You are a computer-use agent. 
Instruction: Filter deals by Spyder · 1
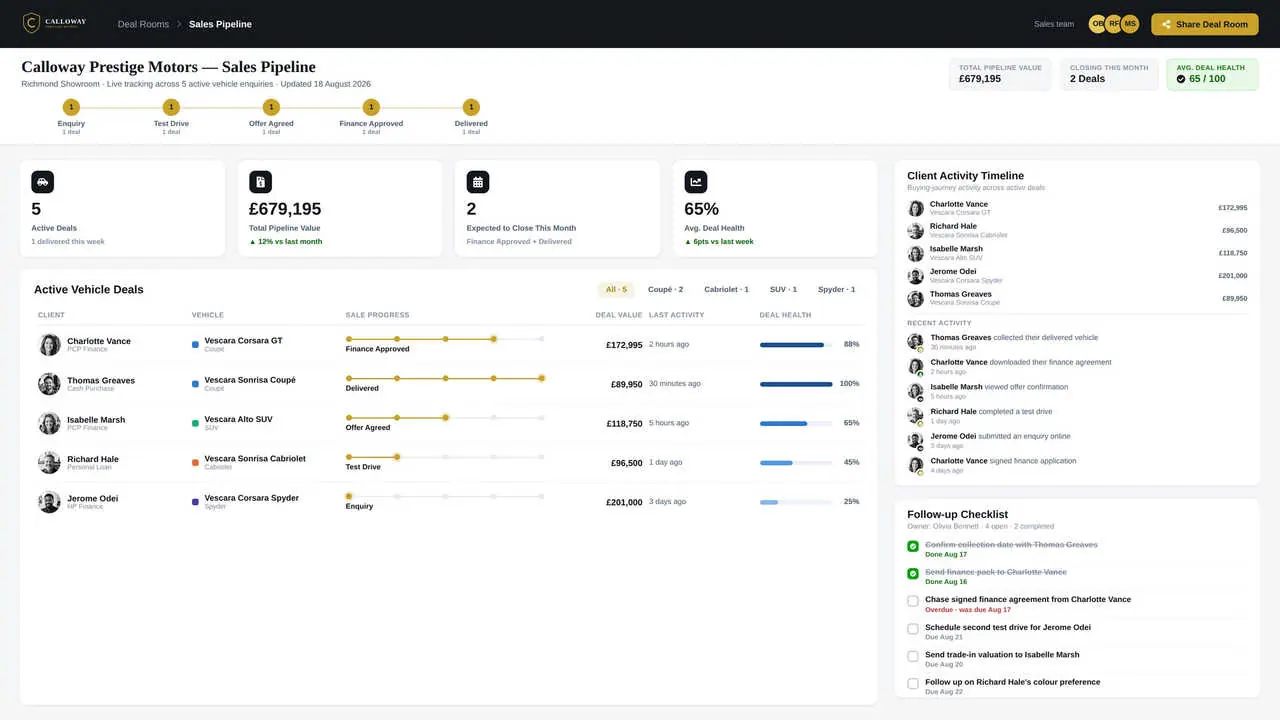point(836,290)
